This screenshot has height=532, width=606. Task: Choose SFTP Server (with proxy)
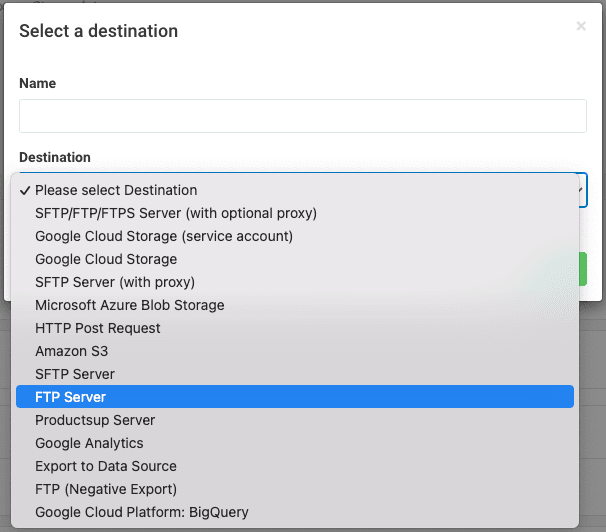click(x=115, y=282)
